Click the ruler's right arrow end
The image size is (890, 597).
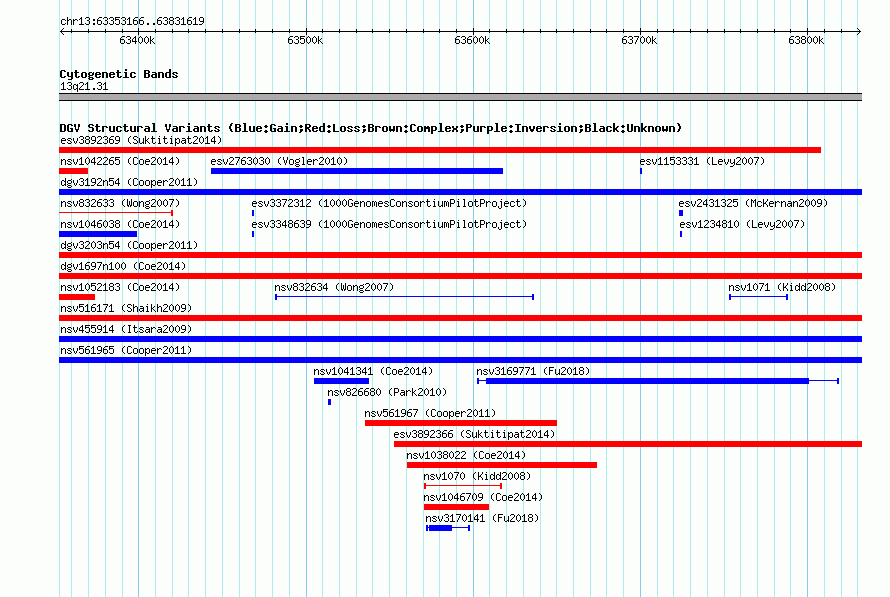click(859, 32)
